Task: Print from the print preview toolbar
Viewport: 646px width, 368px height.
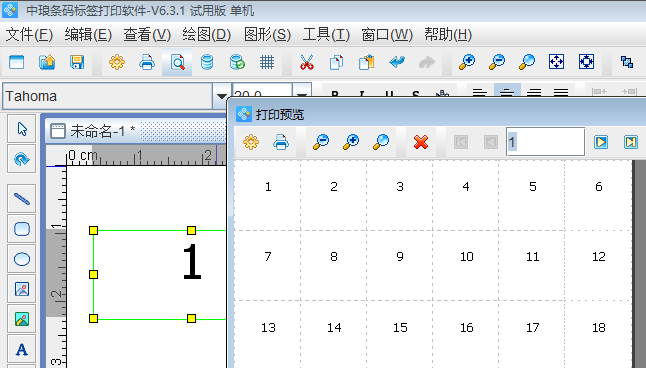Action: (x=281, y=142)
